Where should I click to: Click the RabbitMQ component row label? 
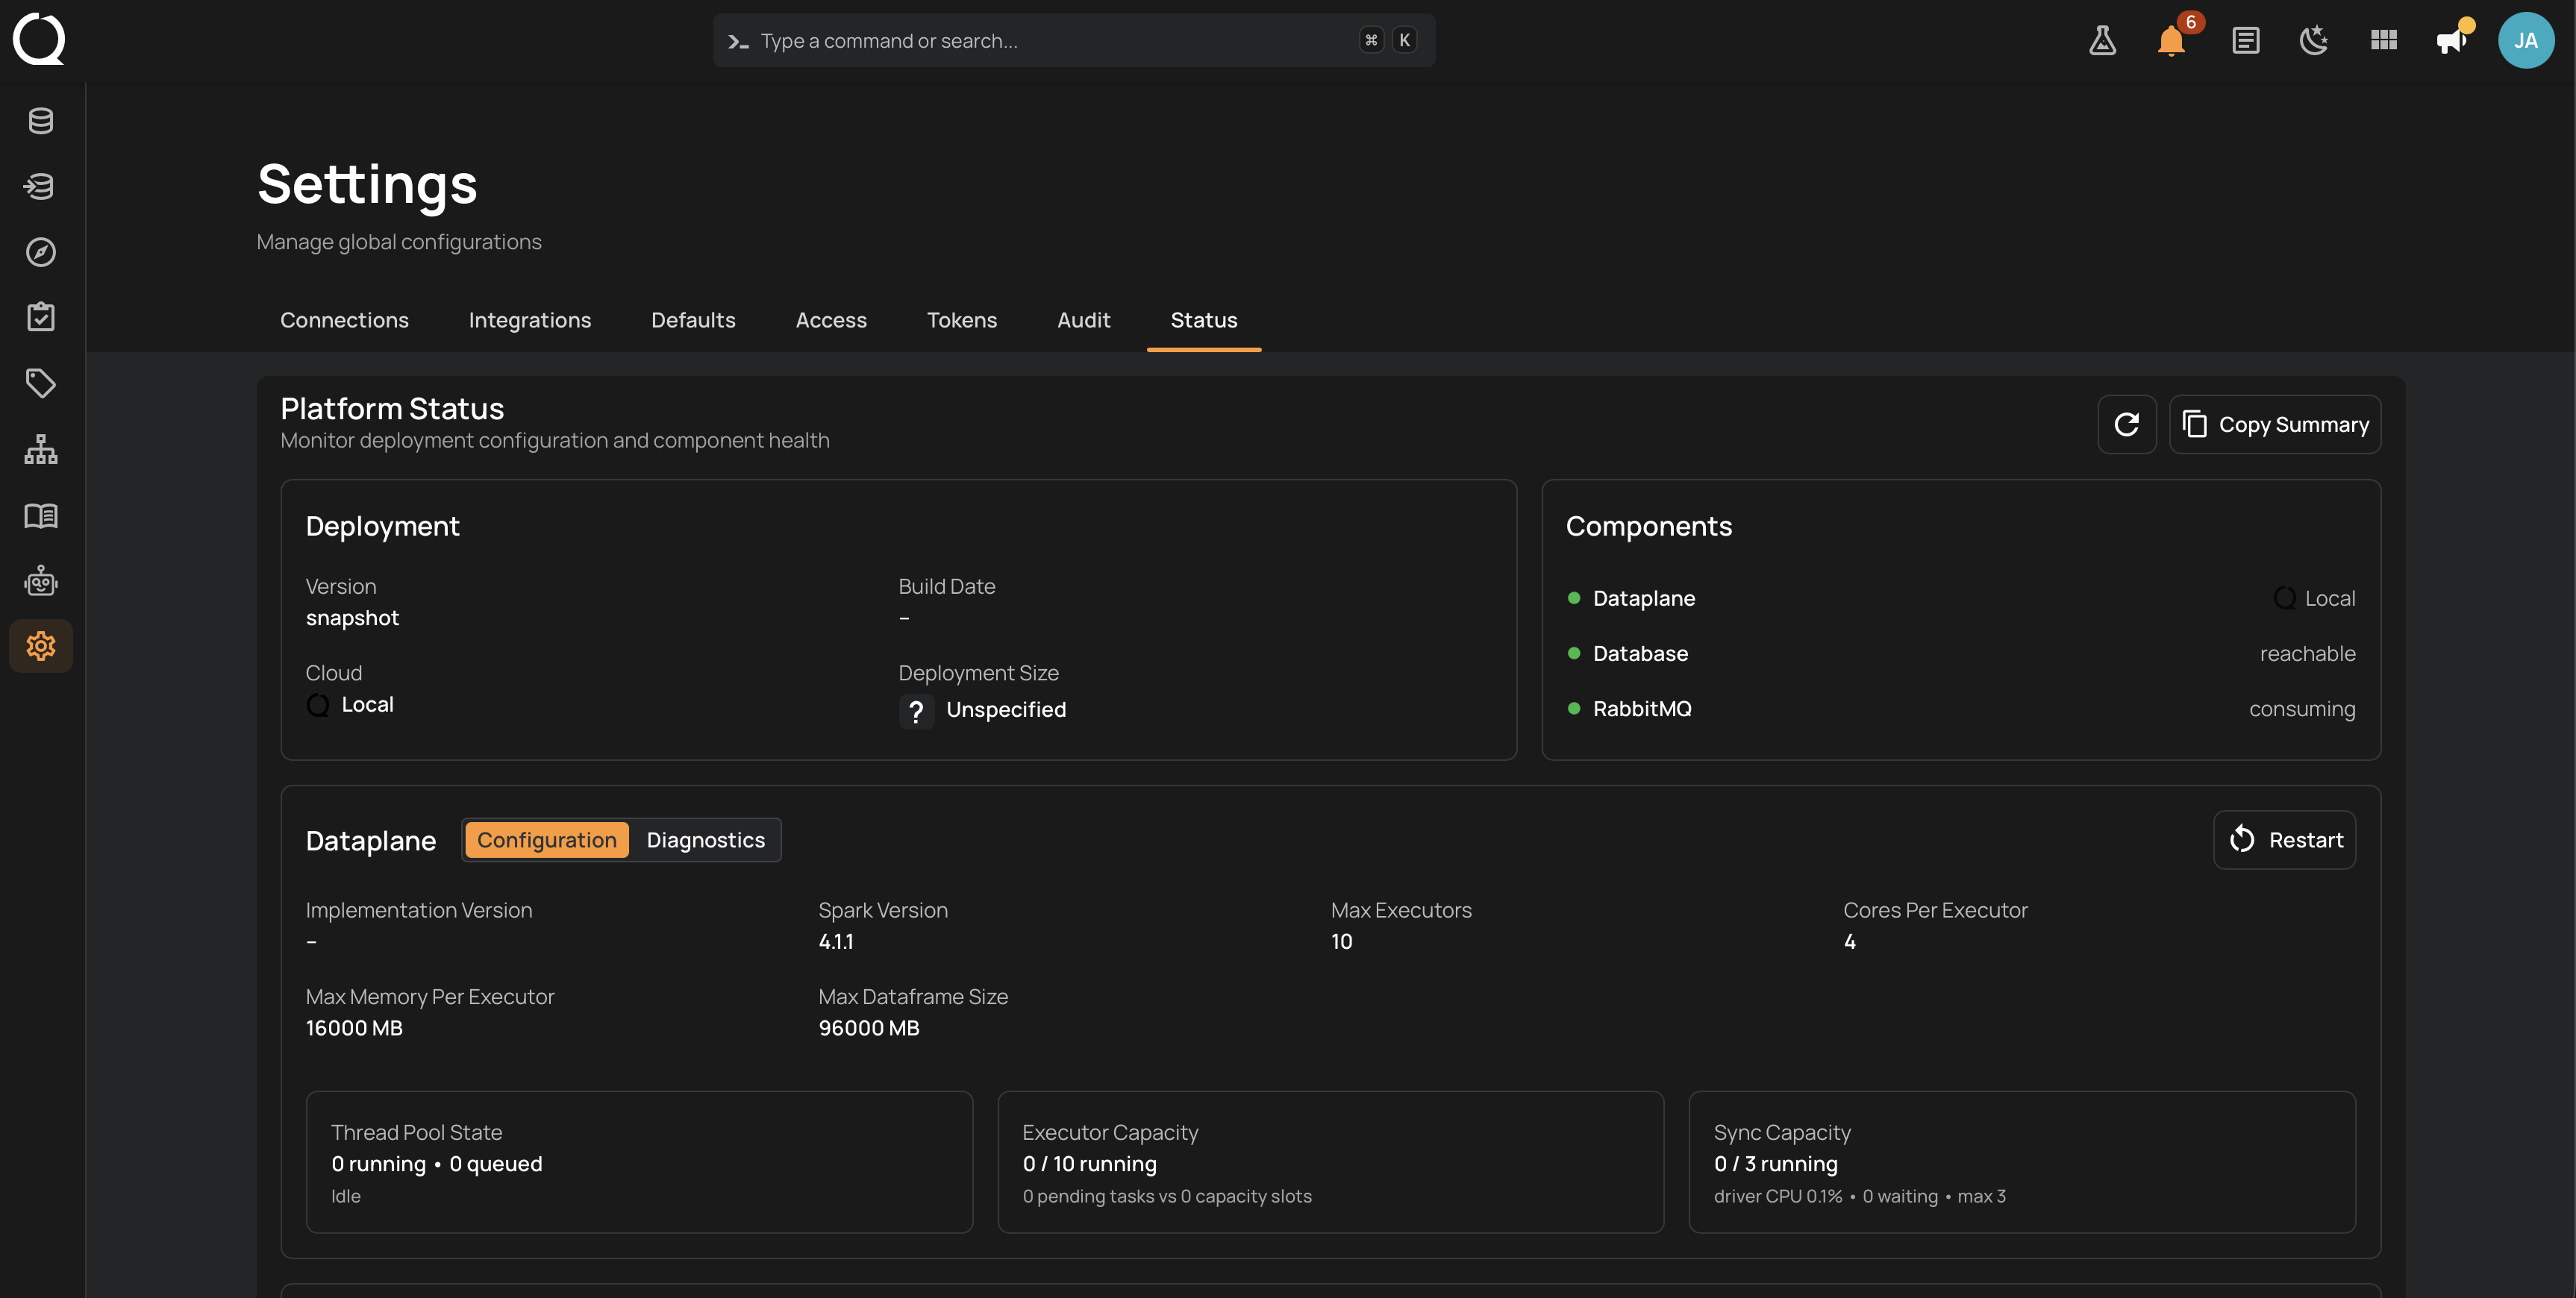1642,708
